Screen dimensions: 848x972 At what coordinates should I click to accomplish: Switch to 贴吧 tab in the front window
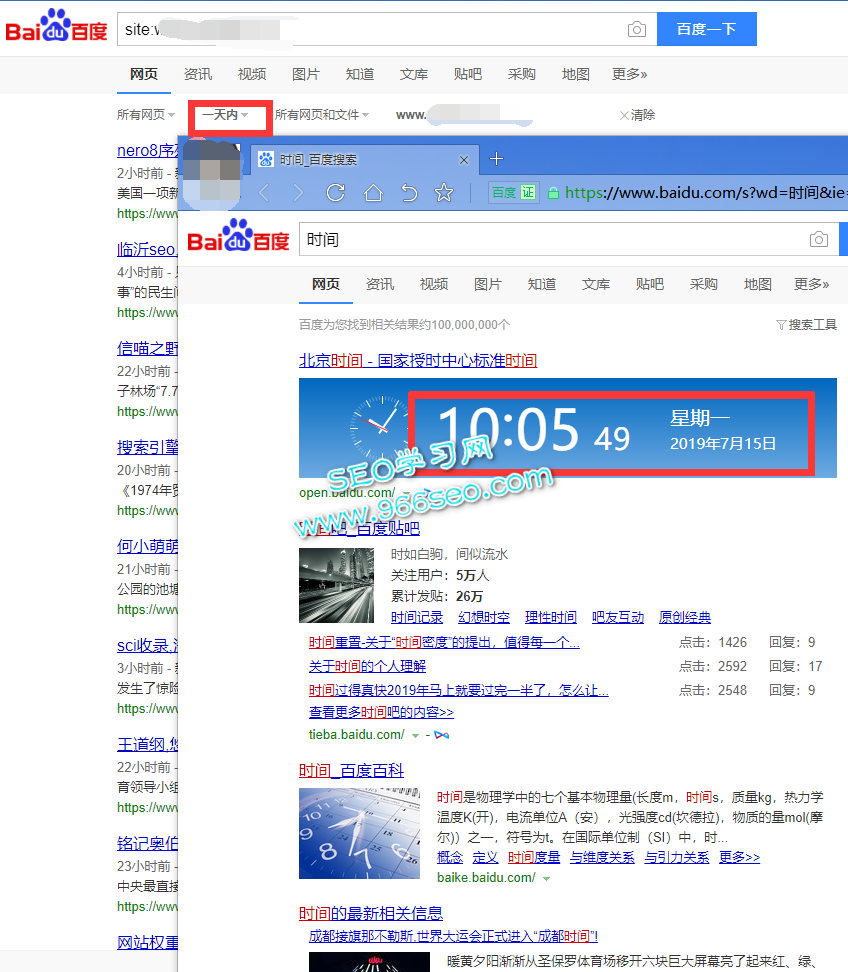click(x=650, y=285)
